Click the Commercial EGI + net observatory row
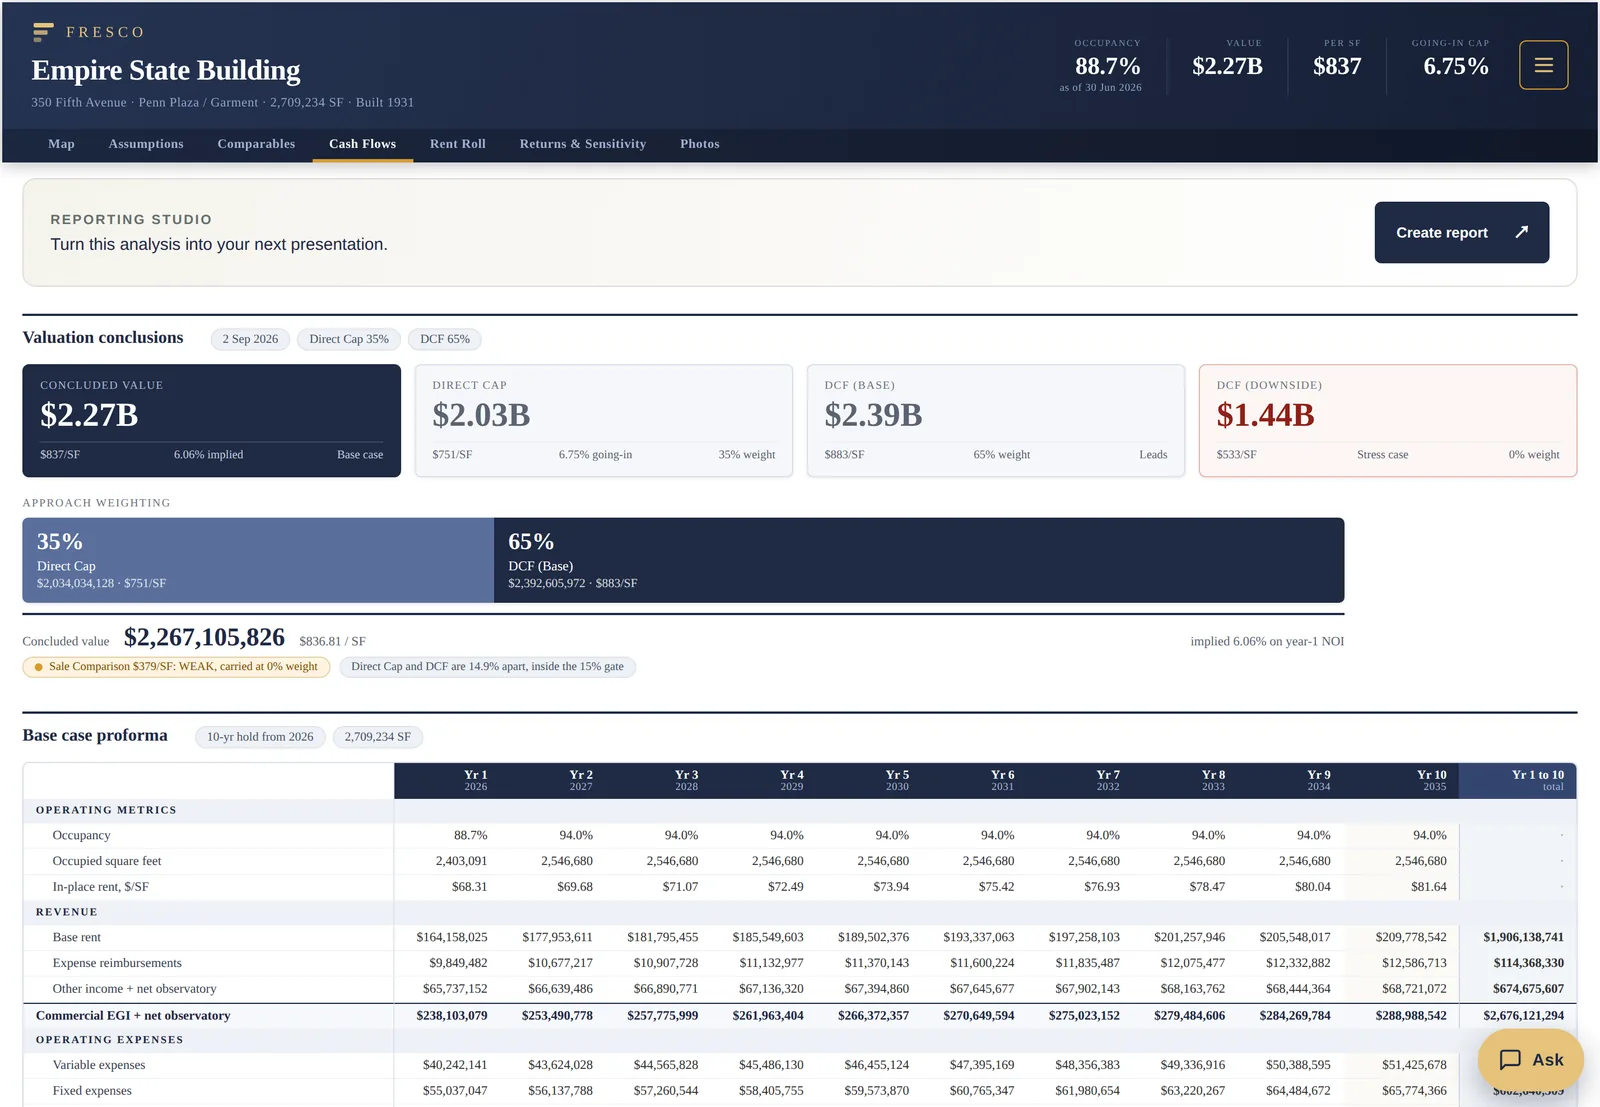Screen dimensions: 1600x1107 click(800, 1015)
